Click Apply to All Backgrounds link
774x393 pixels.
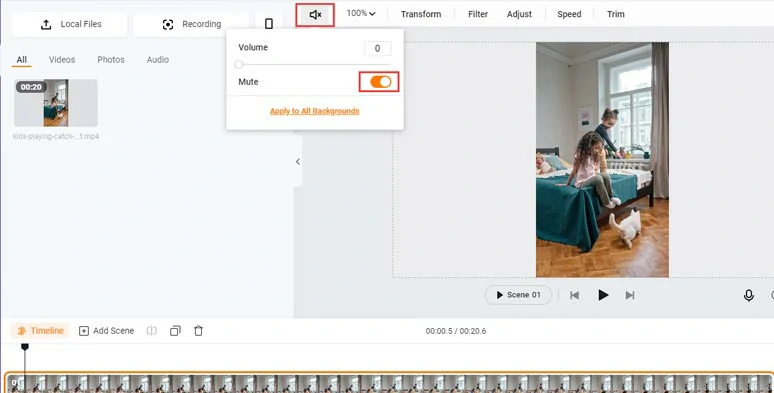(x=314, y=111)
